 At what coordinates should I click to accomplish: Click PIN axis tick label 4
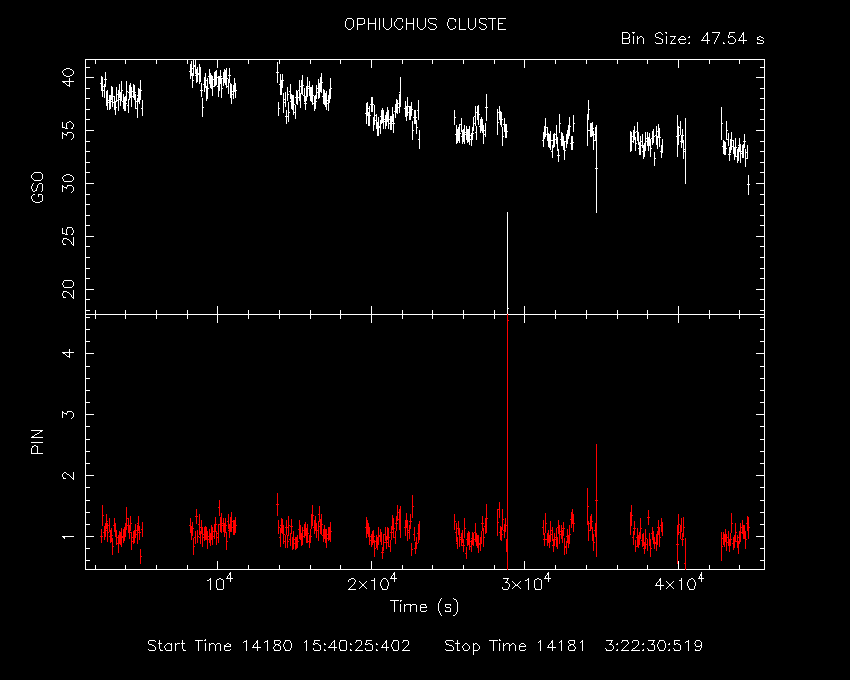69,353
